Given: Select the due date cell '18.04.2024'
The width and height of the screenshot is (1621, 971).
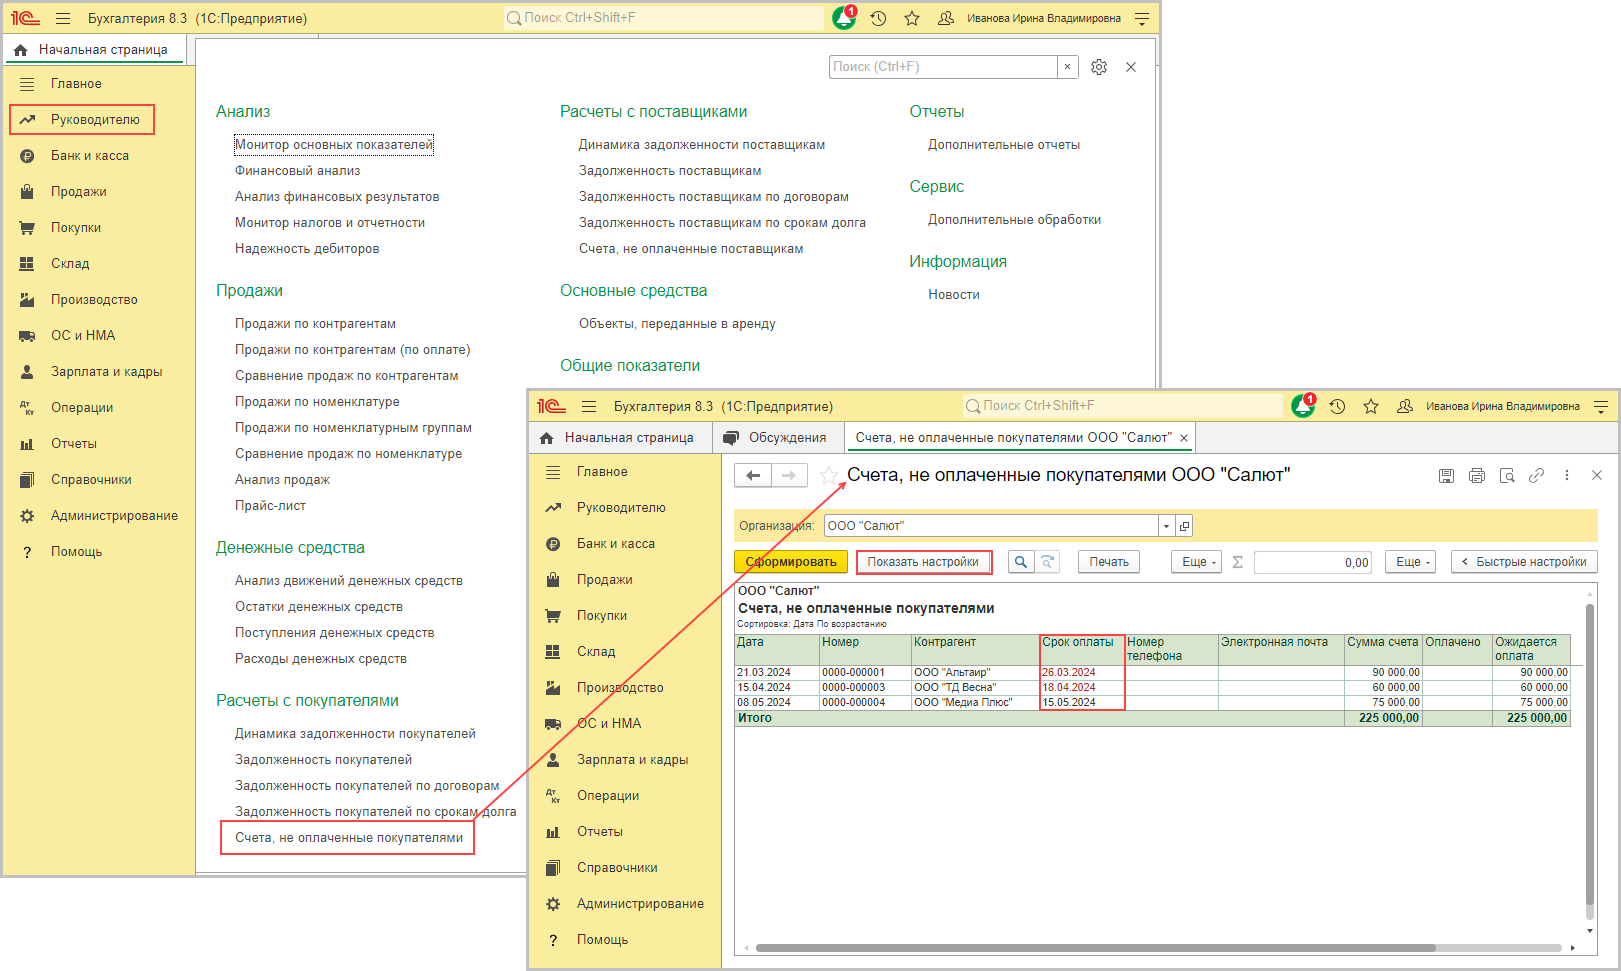Looking at the screenshot, I should pos(1082,688).
